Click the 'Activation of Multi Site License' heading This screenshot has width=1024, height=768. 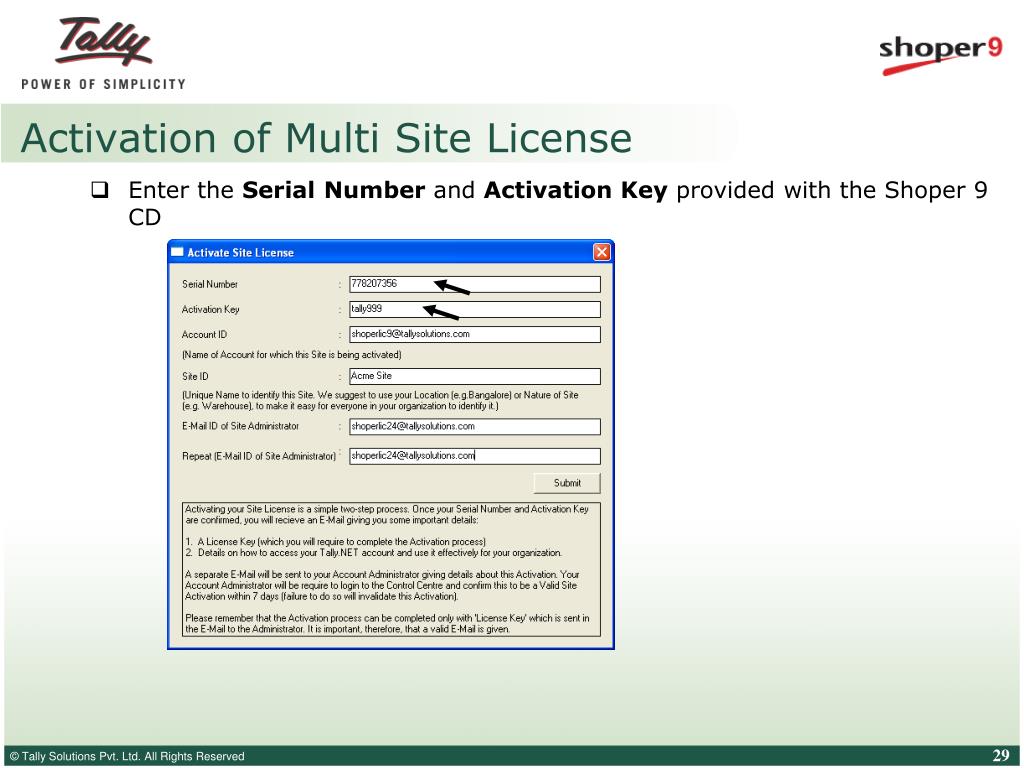pos(327,138)
